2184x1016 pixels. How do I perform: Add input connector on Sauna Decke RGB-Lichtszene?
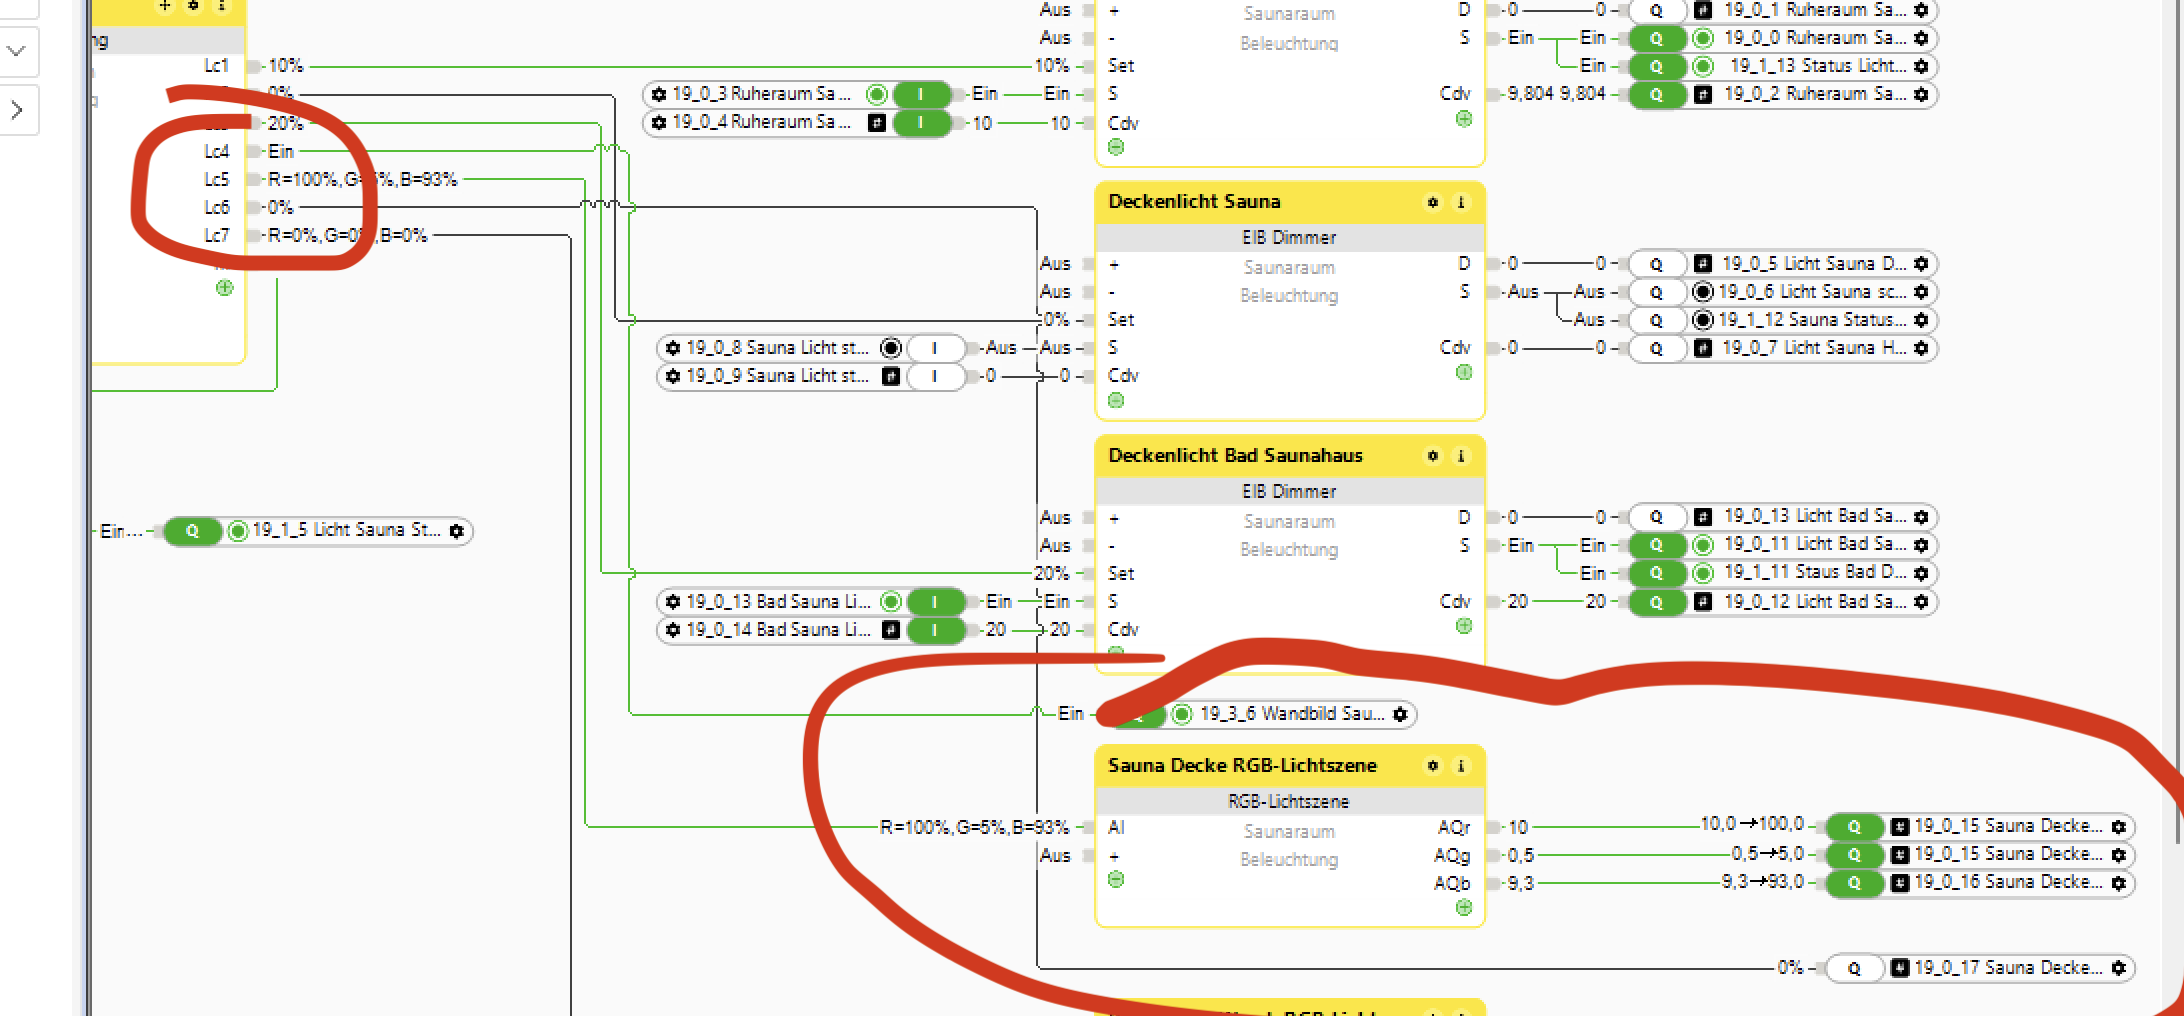(x=1116, y=879)
